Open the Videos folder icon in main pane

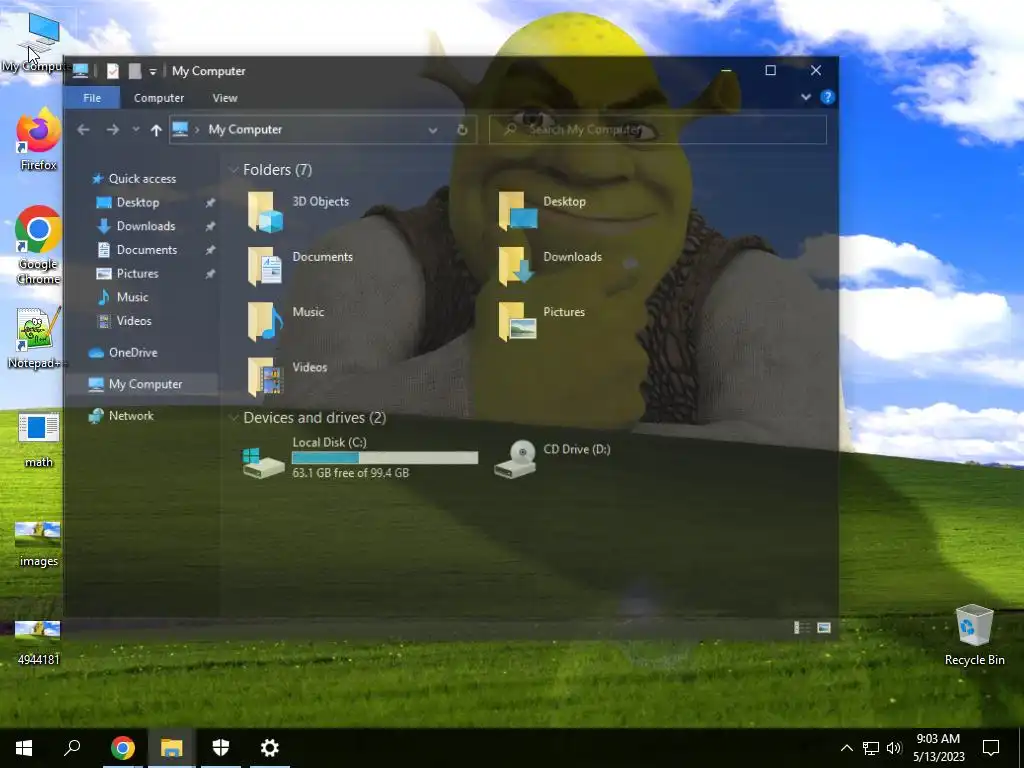tap(264, 377)
